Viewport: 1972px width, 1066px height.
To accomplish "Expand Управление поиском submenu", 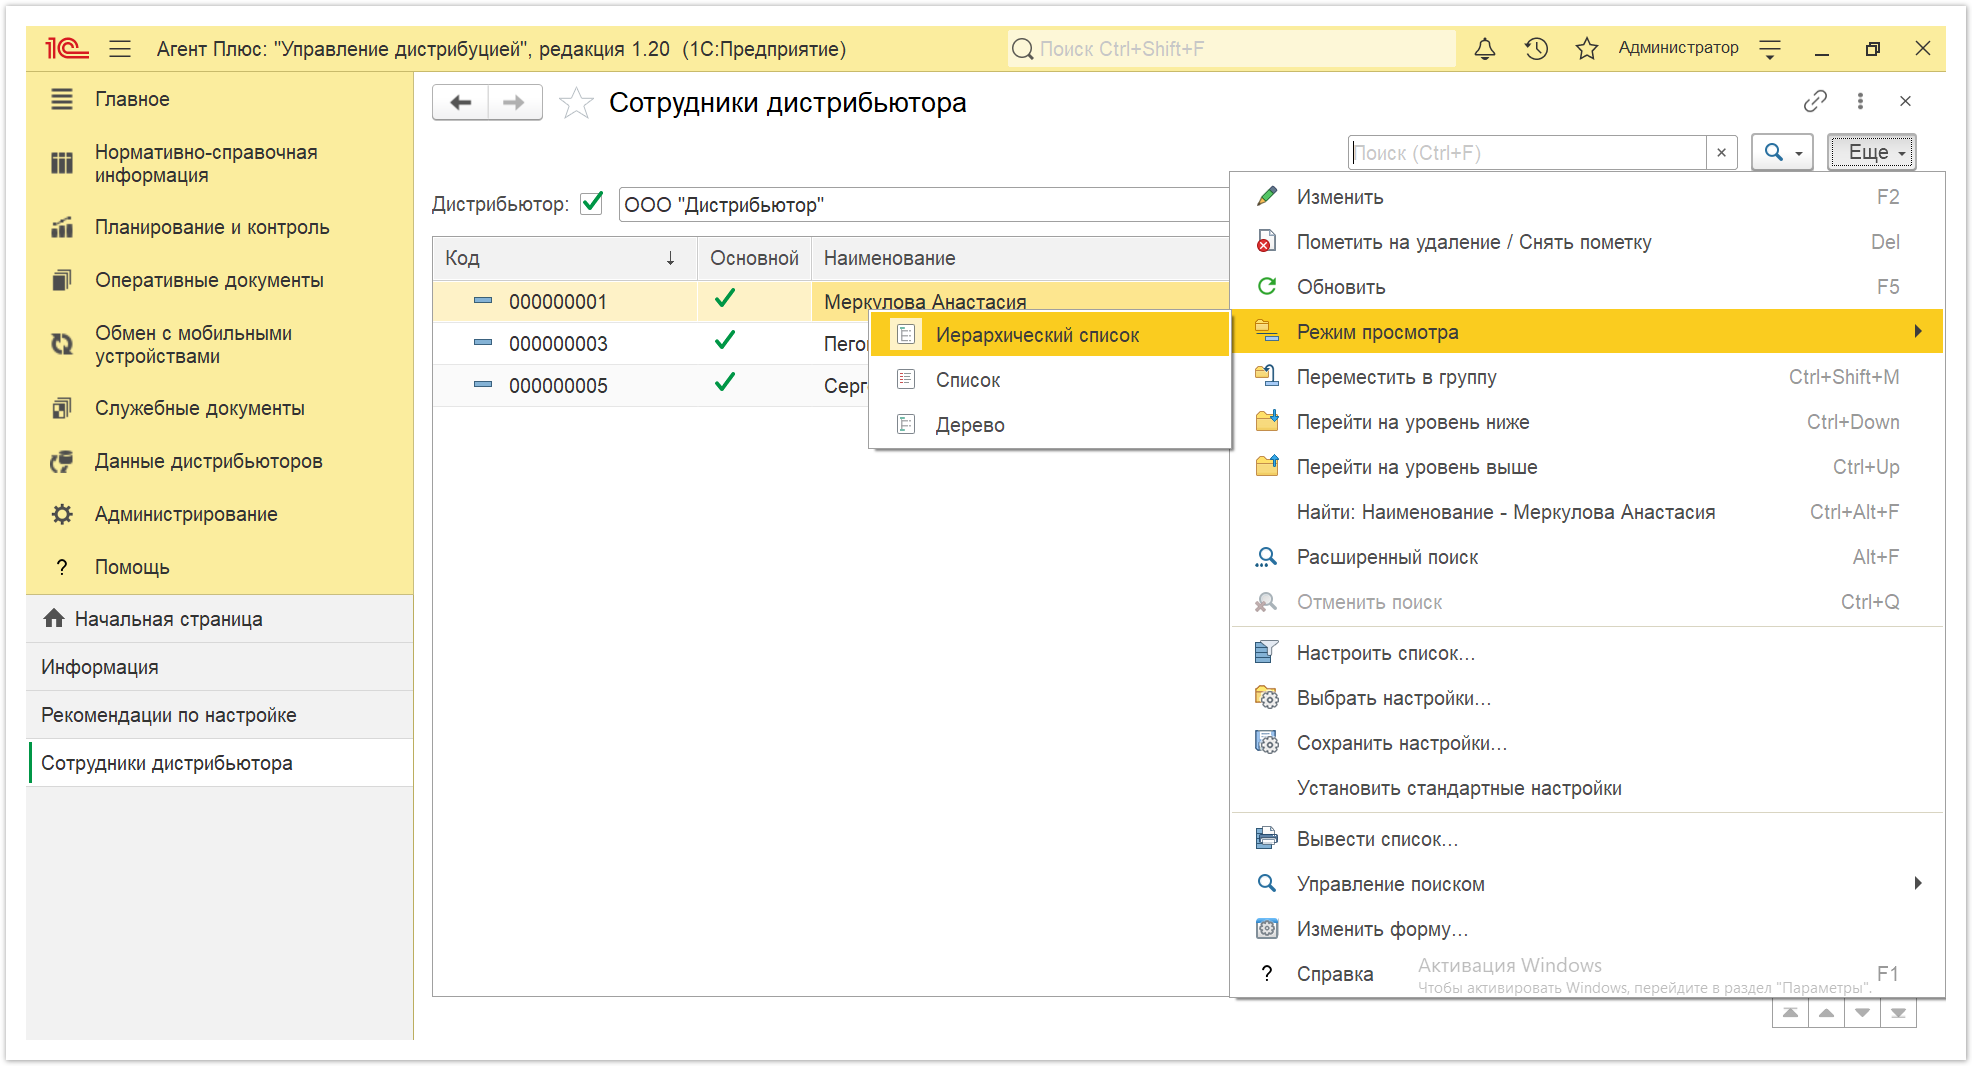I will 1587,884.
